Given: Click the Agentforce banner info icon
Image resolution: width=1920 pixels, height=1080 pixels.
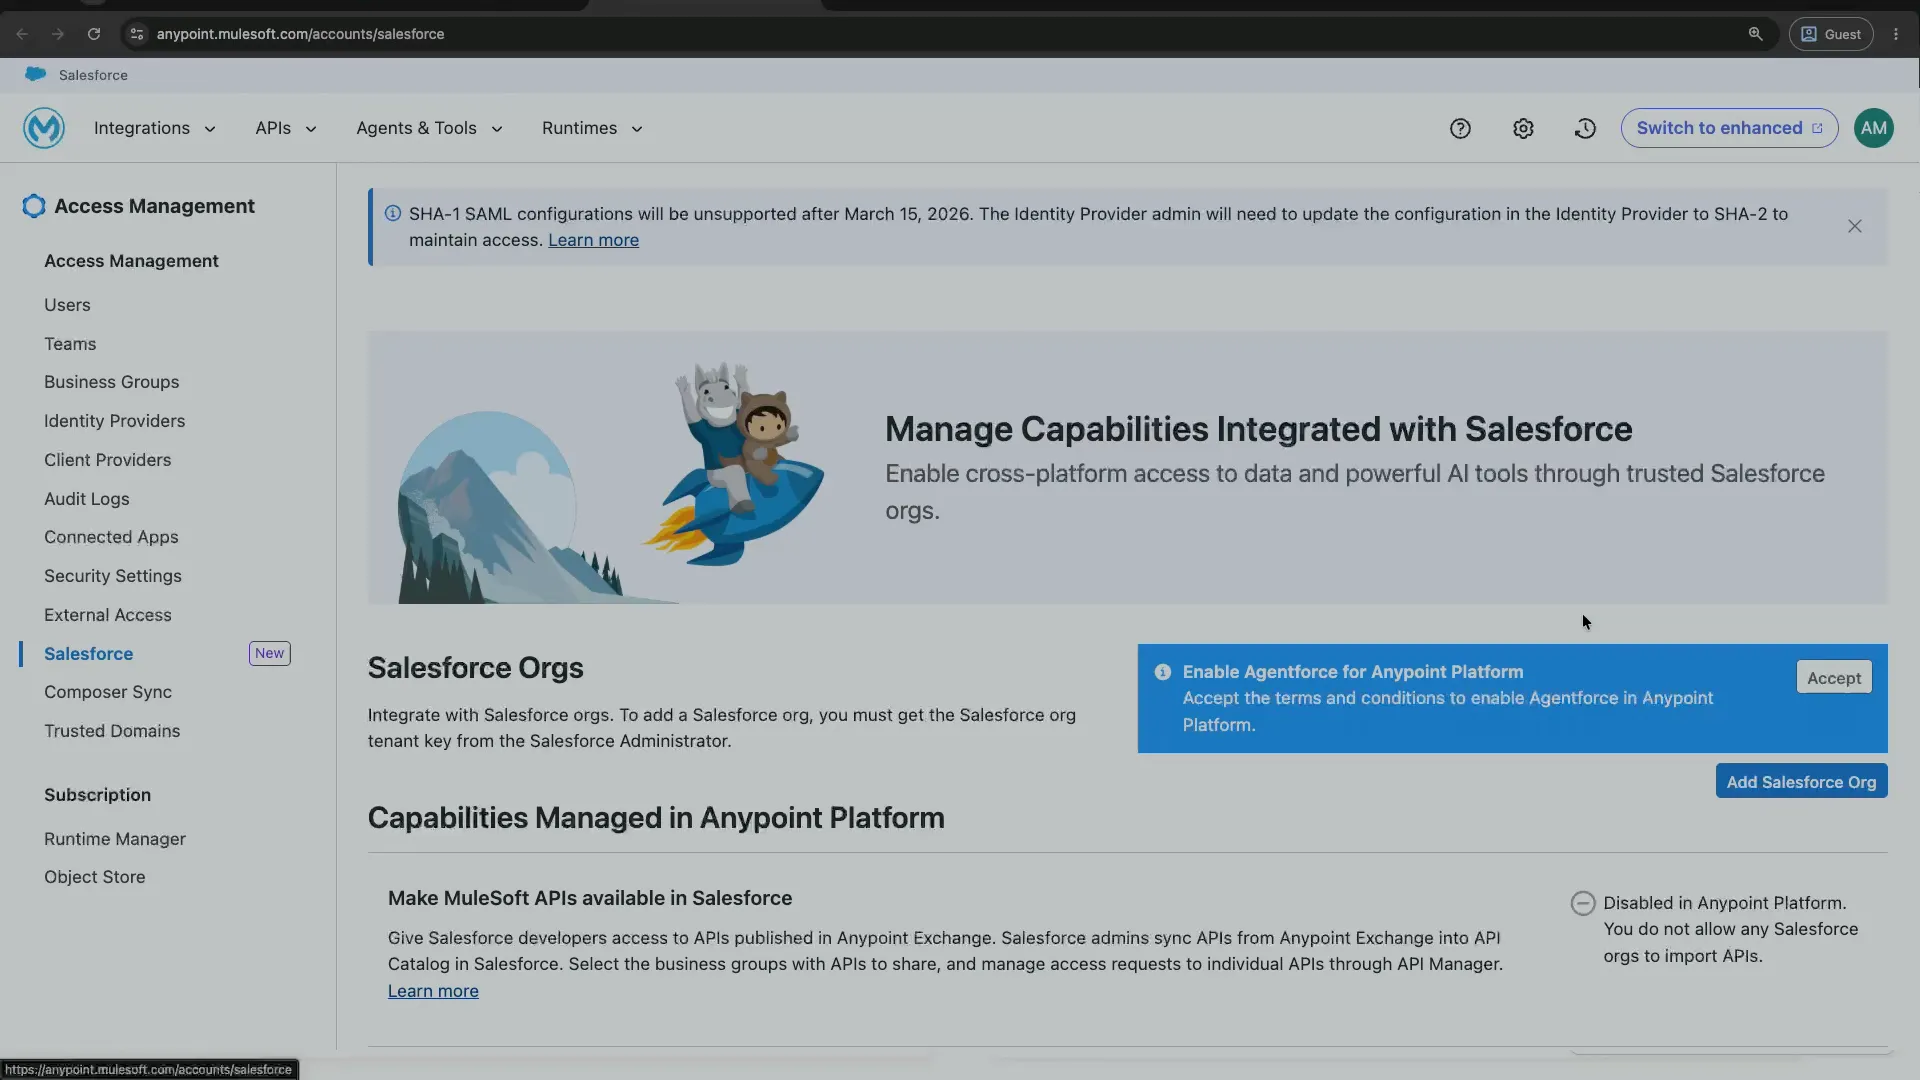Looking at the screenshot, I should coord(1162,672).
